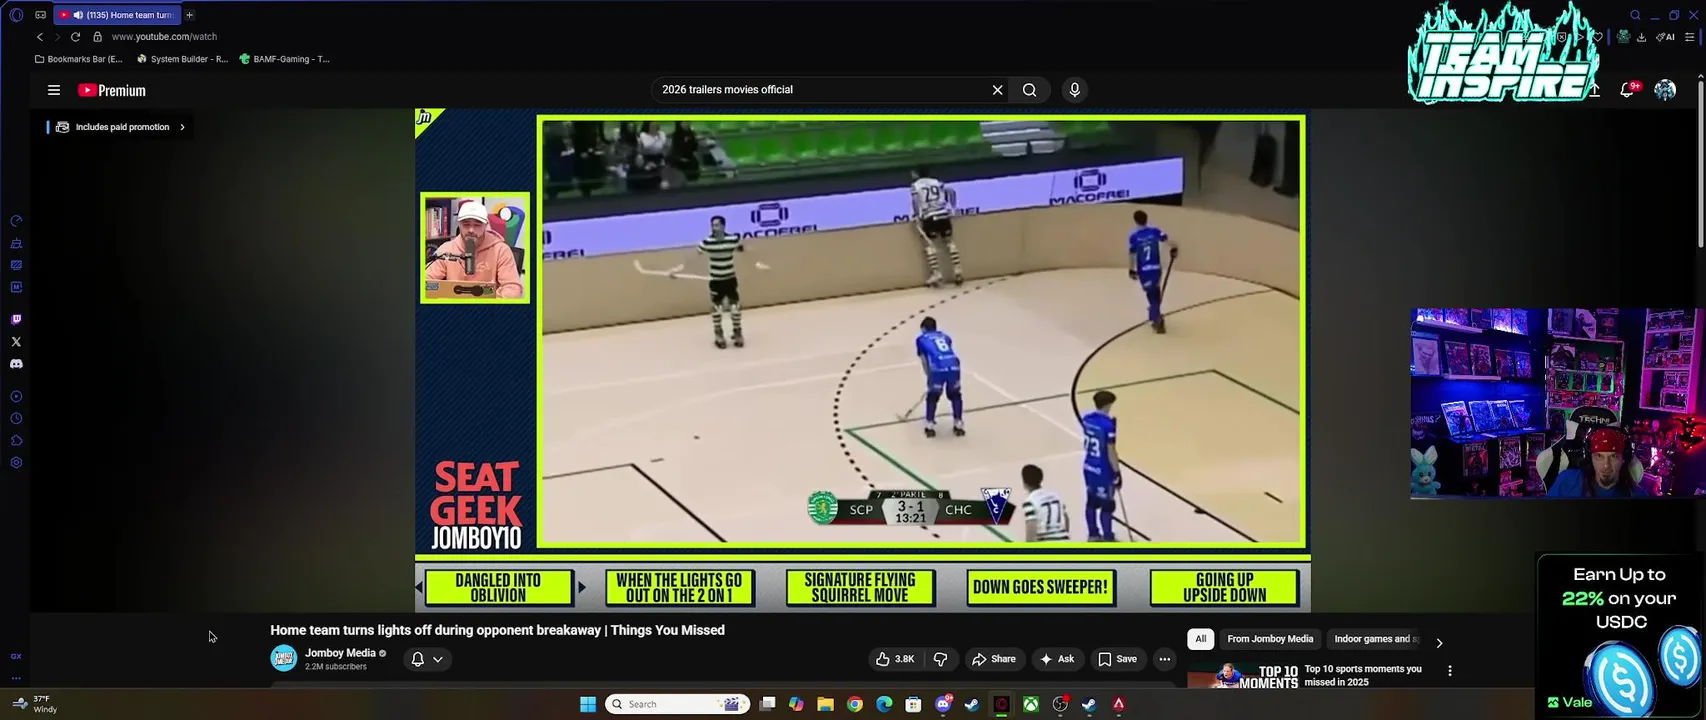Image resolution: width=1706 pixels, height=720 pixels.
Task: Select the 'All' recommendations chip
Action: click(1201, 639)
